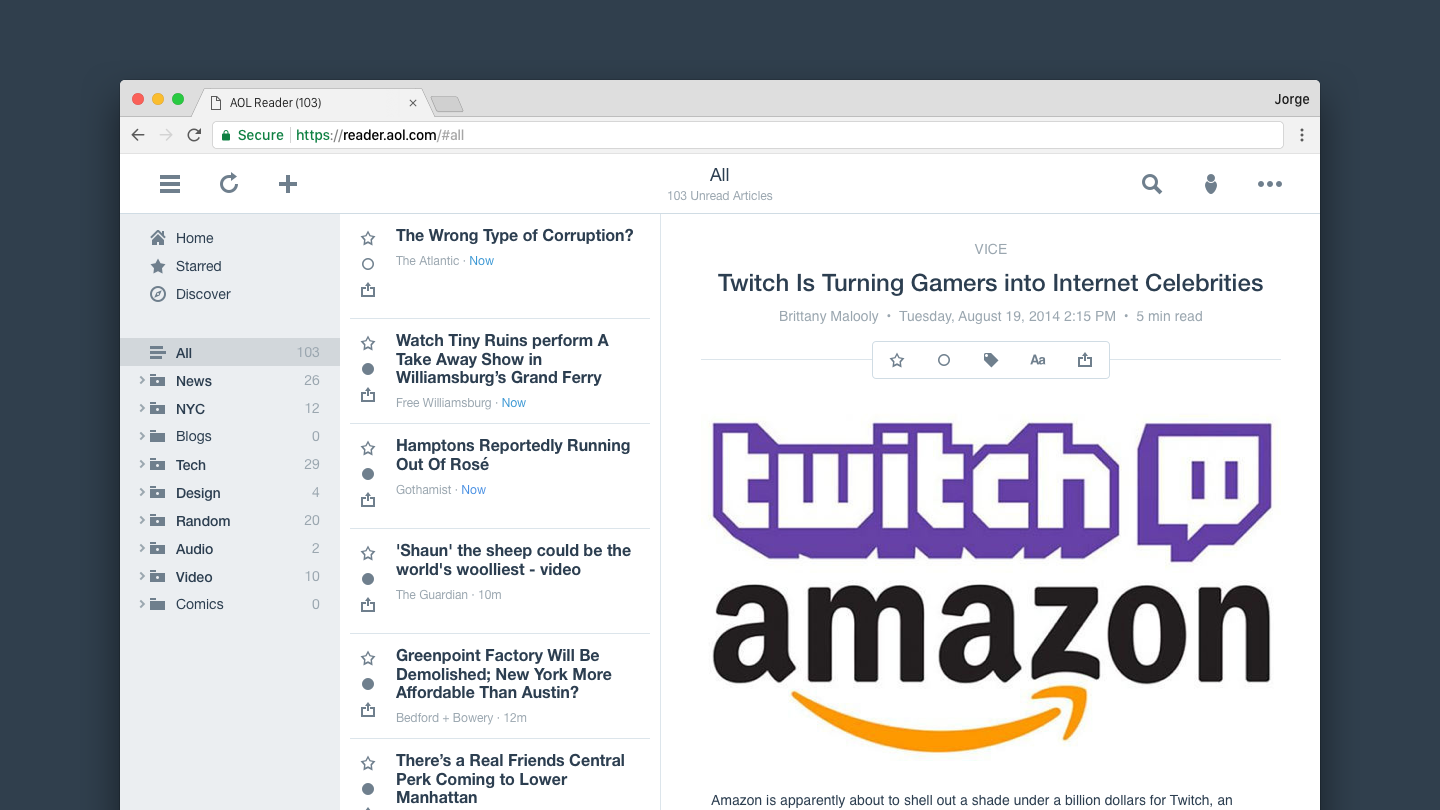
Task: Click the three-dots more options icon
Action: (x=1270, y=184)
